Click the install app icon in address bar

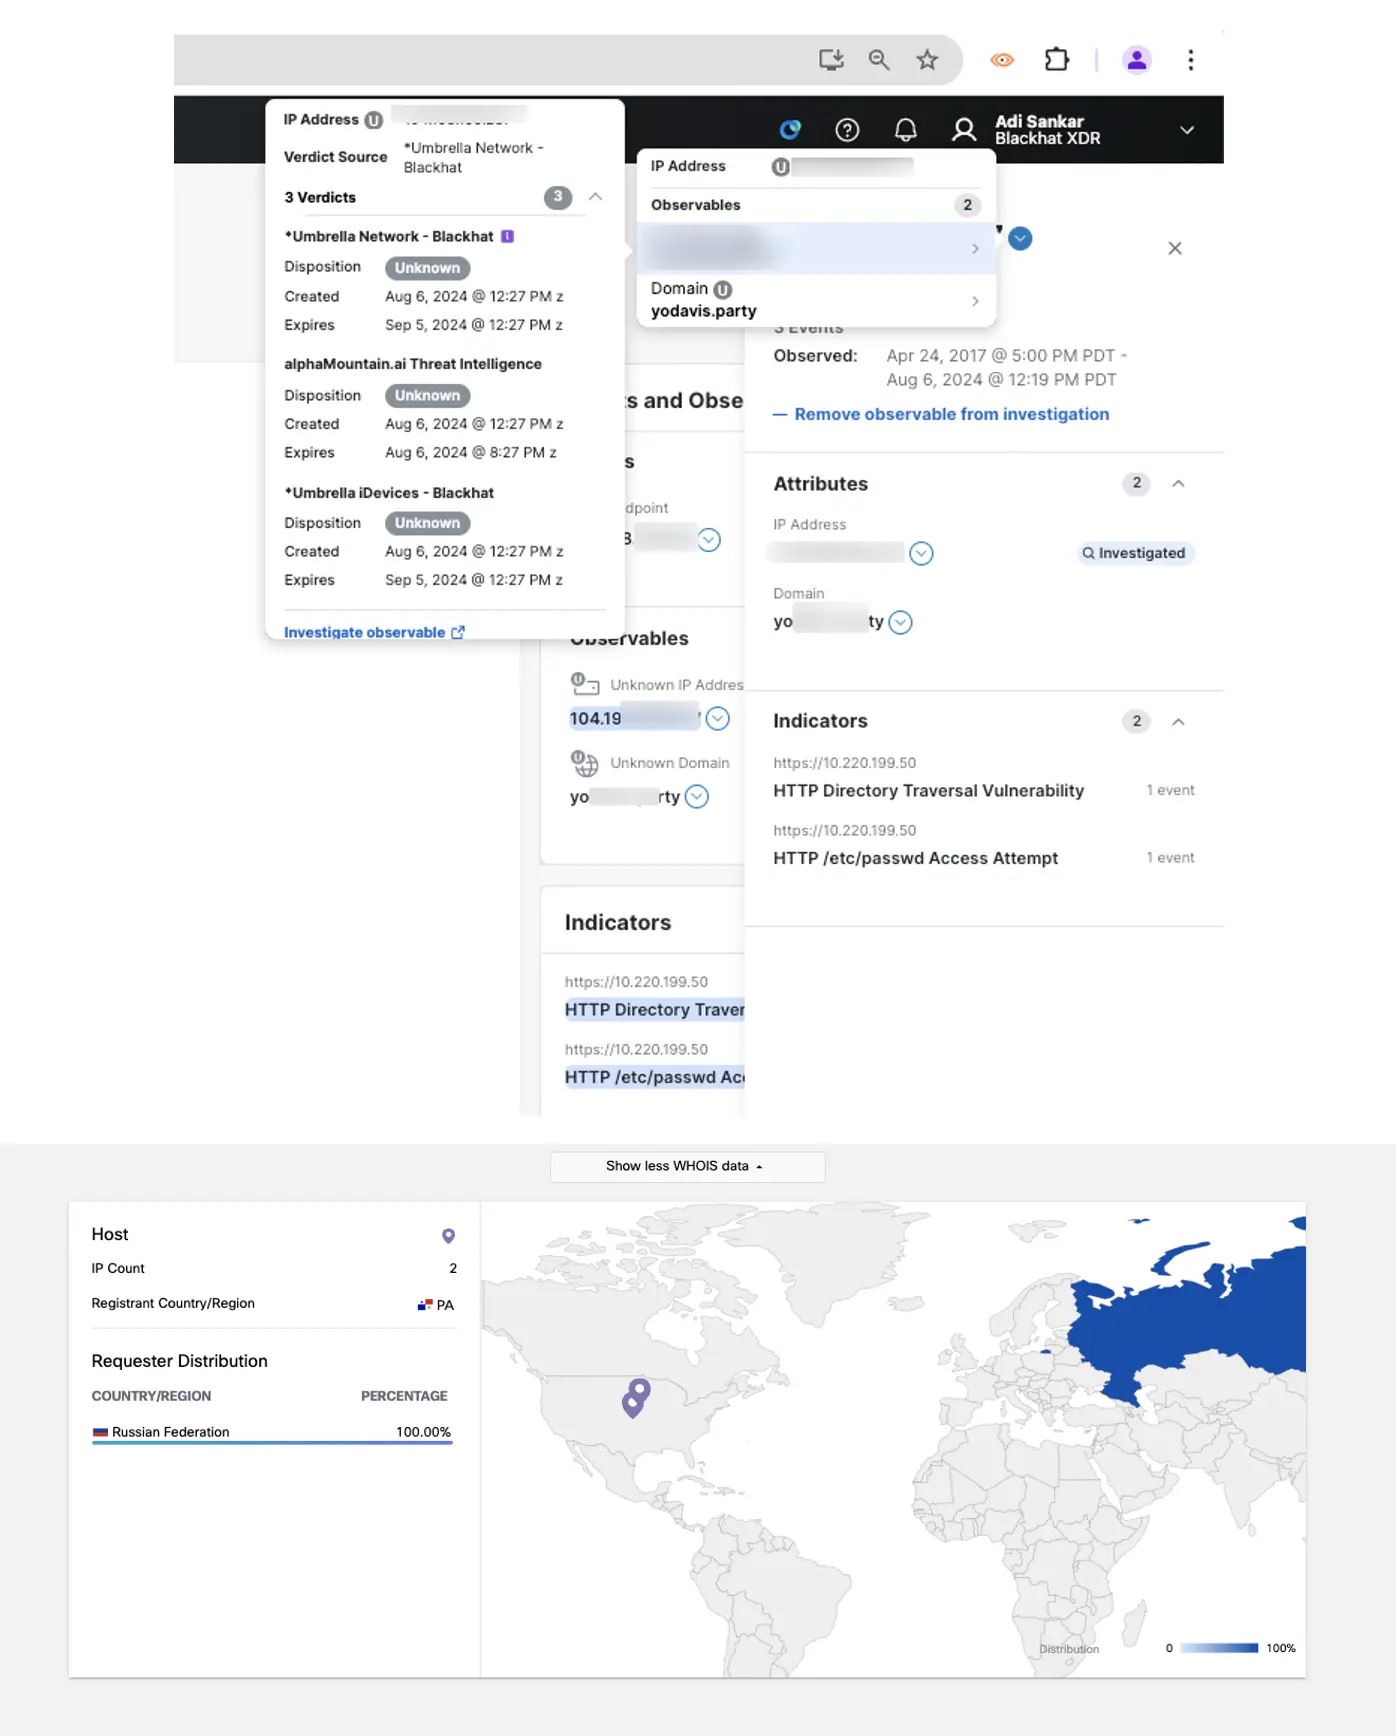[831, 60]
